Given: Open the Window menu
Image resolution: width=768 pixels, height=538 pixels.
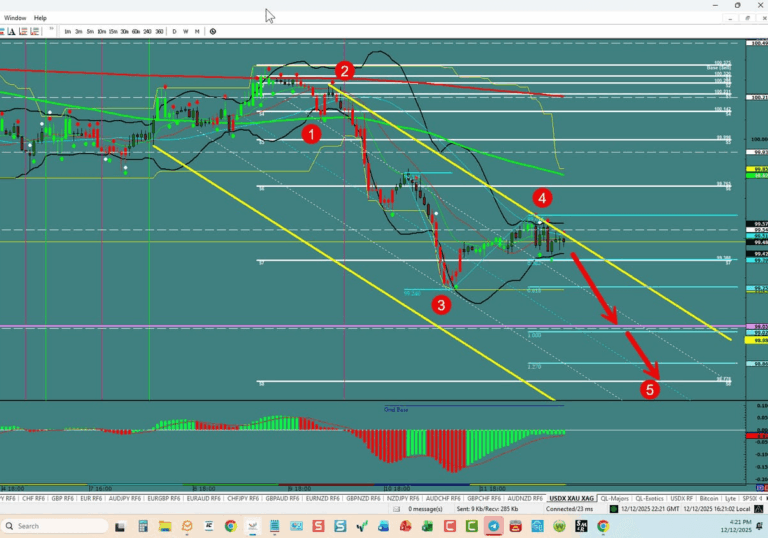Looking at the screenshot, I should click(x=15, y=18).
